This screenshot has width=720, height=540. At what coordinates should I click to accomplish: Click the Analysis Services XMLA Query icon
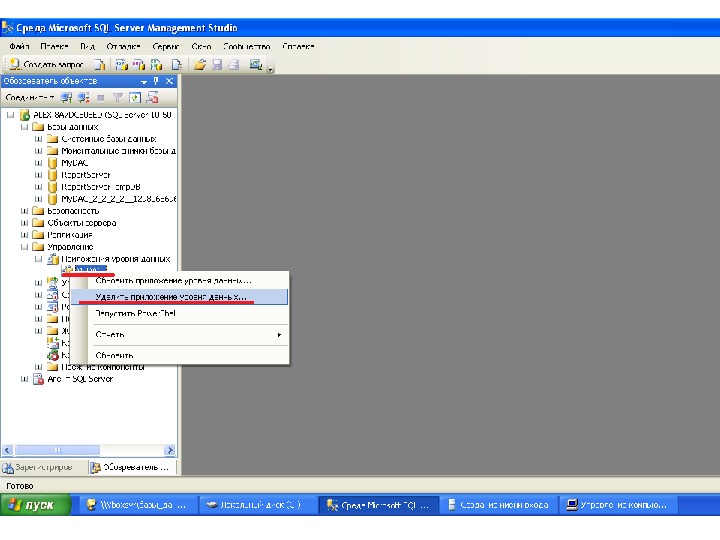156,65
